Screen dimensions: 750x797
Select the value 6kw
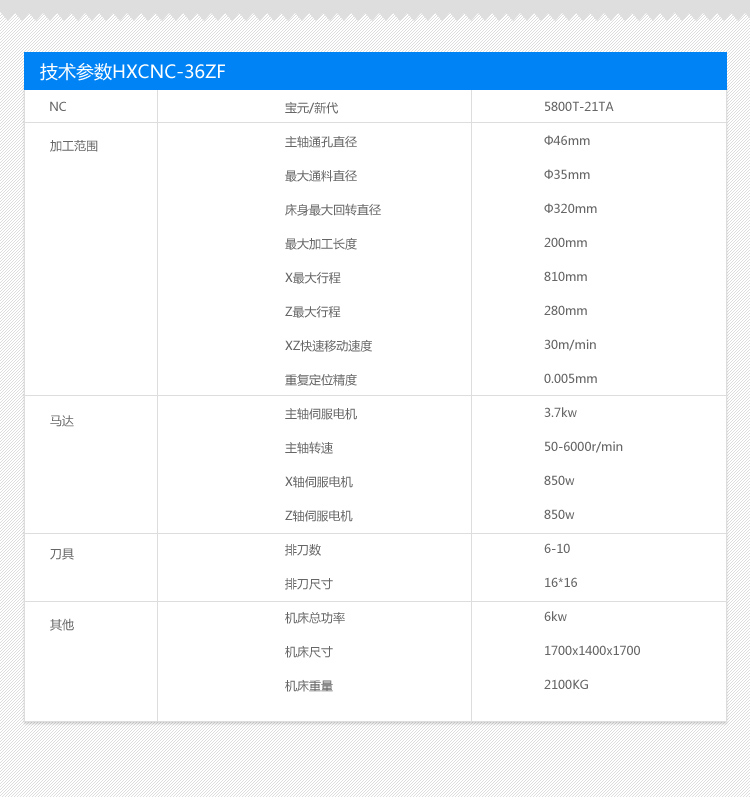click(555, 617)
